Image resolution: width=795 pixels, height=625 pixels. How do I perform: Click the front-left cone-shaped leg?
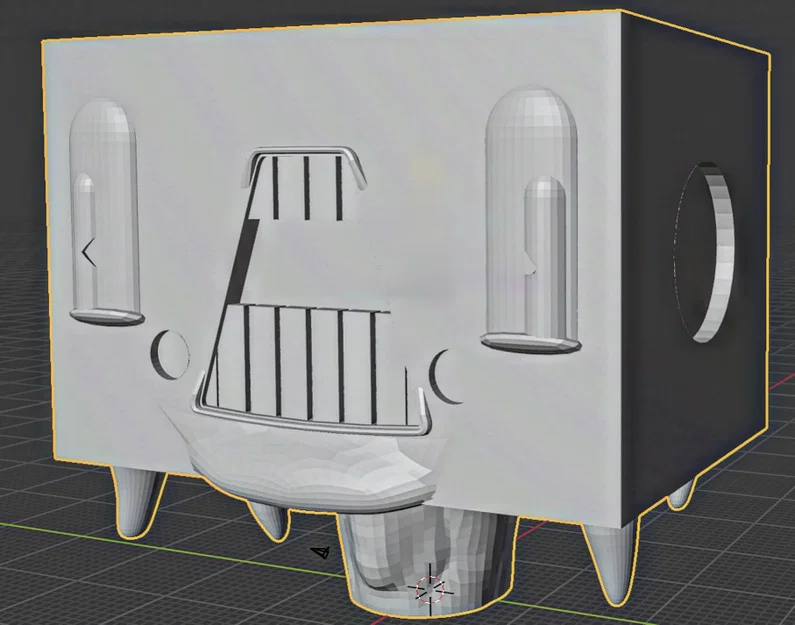136,502
